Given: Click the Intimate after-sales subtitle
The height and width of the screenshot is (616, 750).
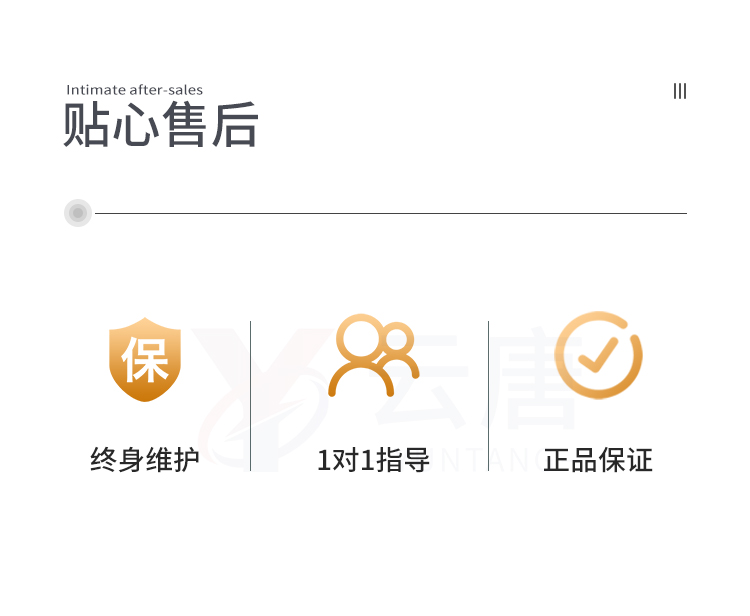Looking at the screenshot, I should 134,90.
